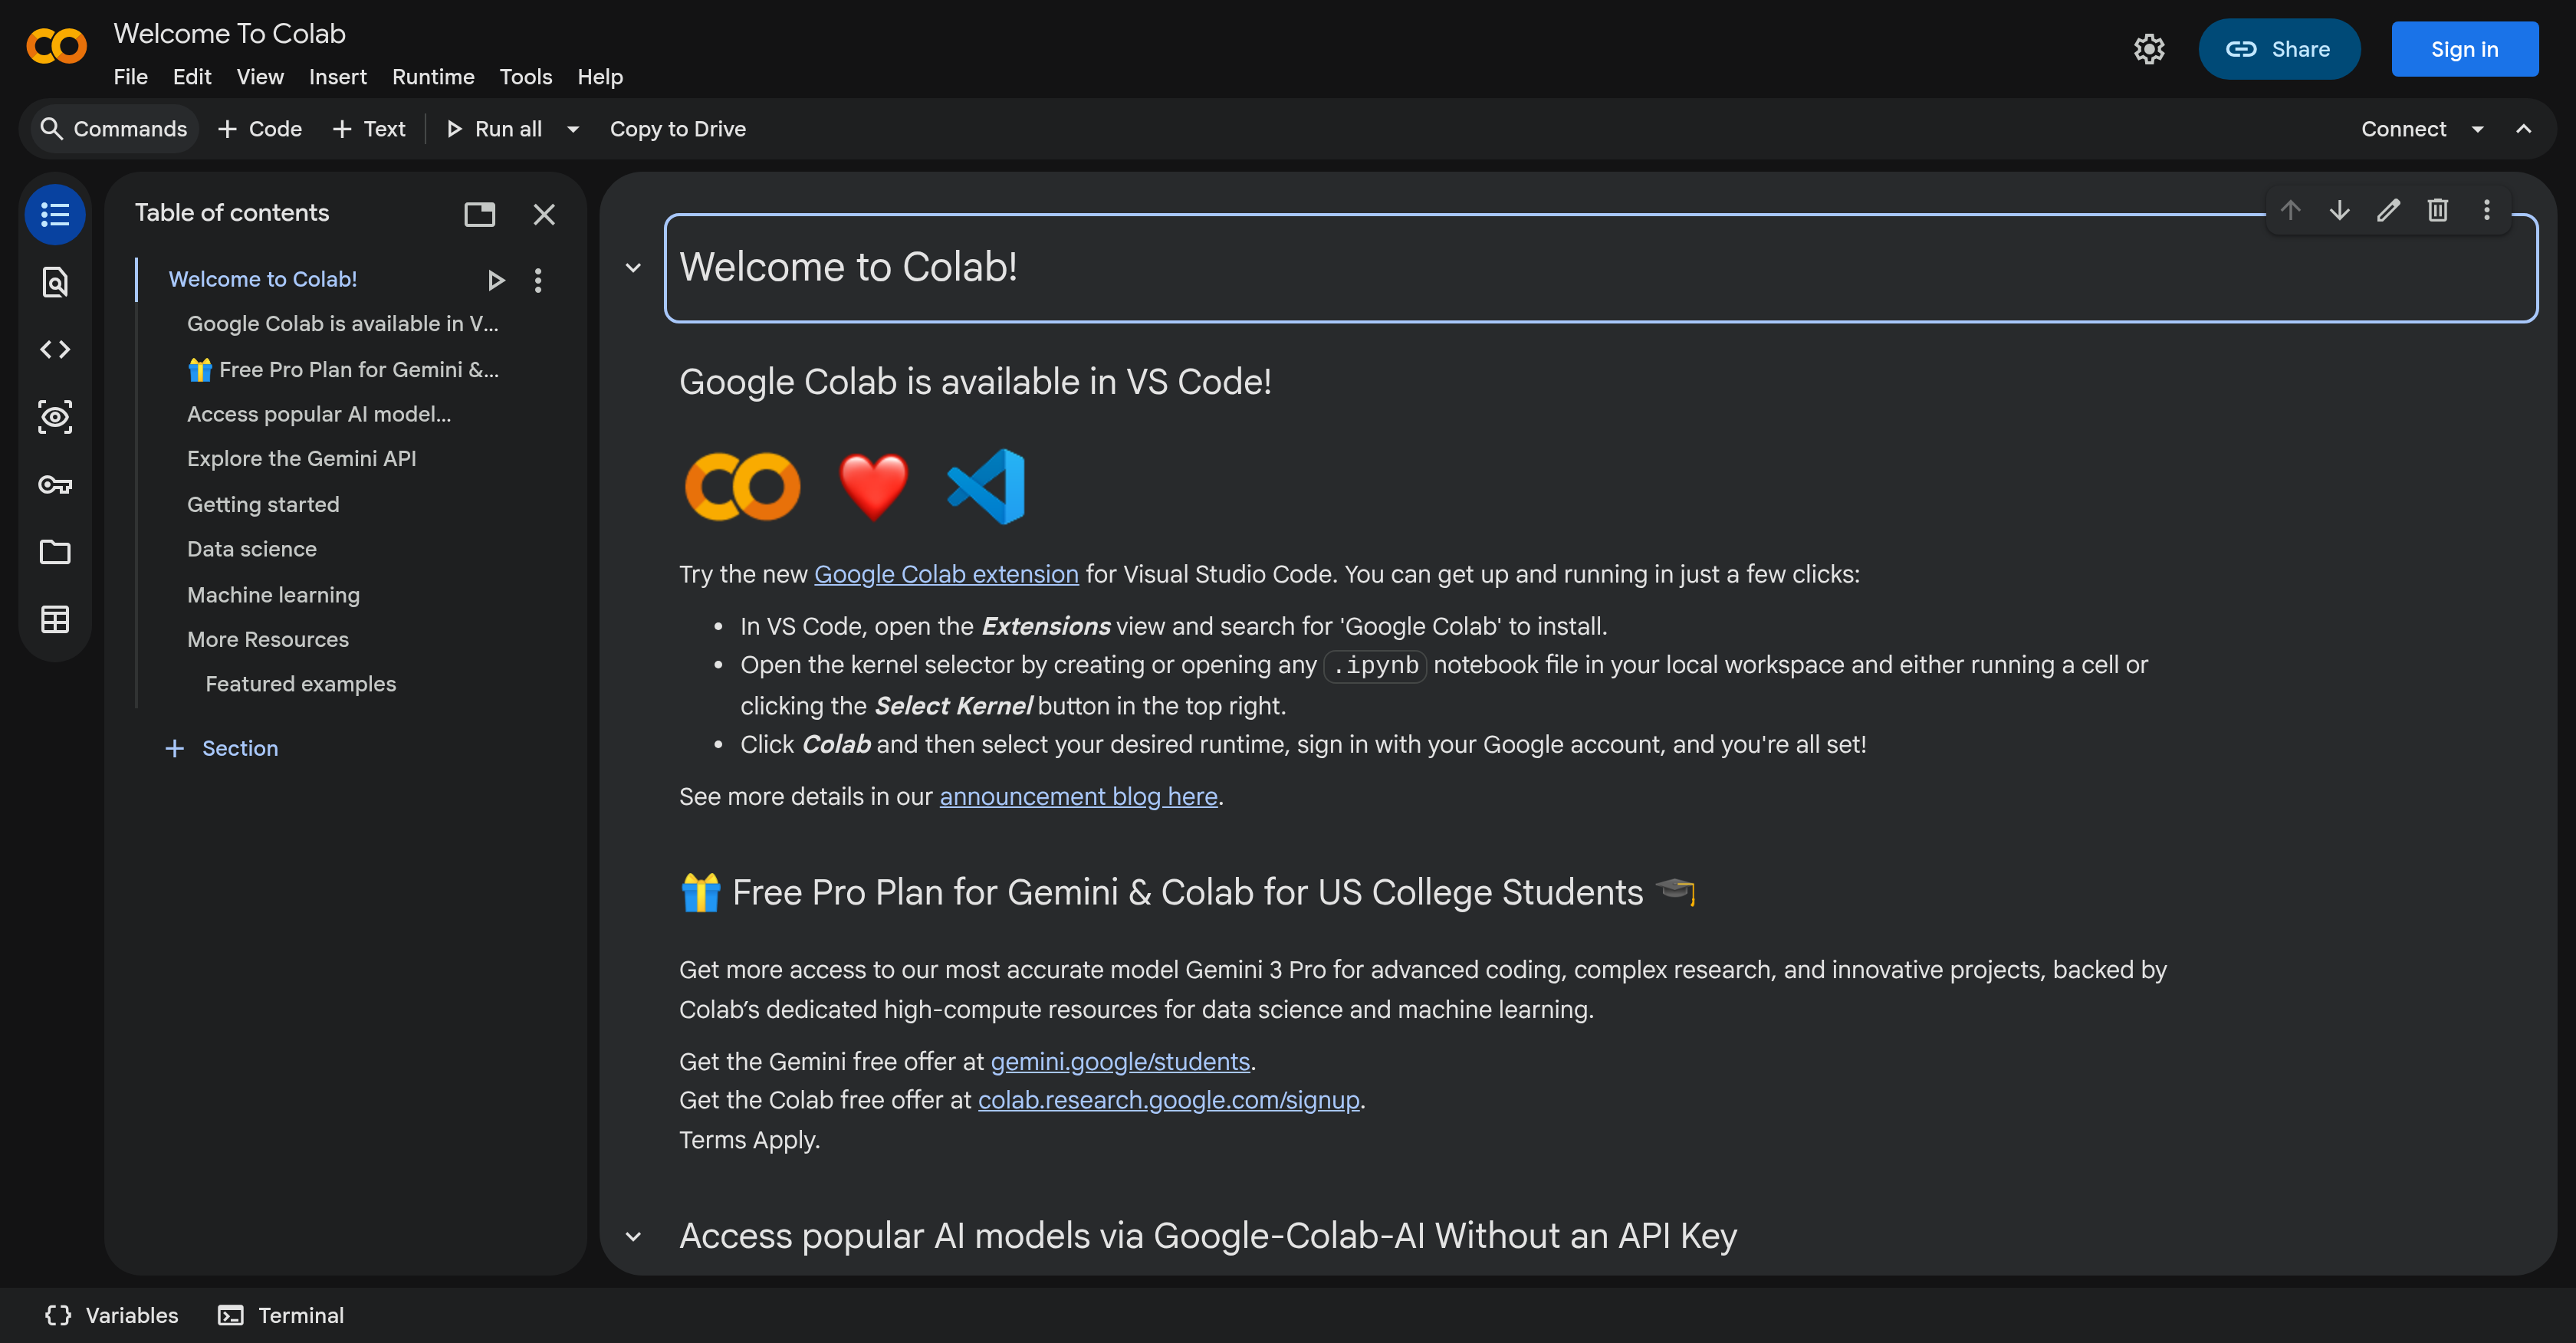Image resolution: width=2576 pixels, height=1343 pixels.
Task: Click the pencil edit cell icon
Action: (x=2388, y=210)
